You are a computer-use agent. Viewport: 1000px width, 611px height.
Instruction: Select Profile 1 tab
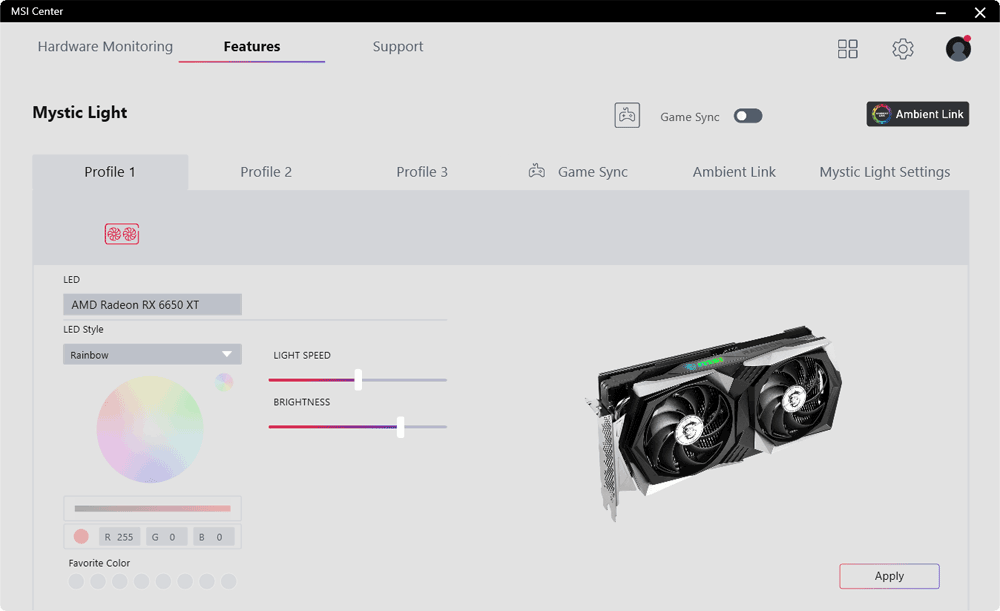coord(110,172)
